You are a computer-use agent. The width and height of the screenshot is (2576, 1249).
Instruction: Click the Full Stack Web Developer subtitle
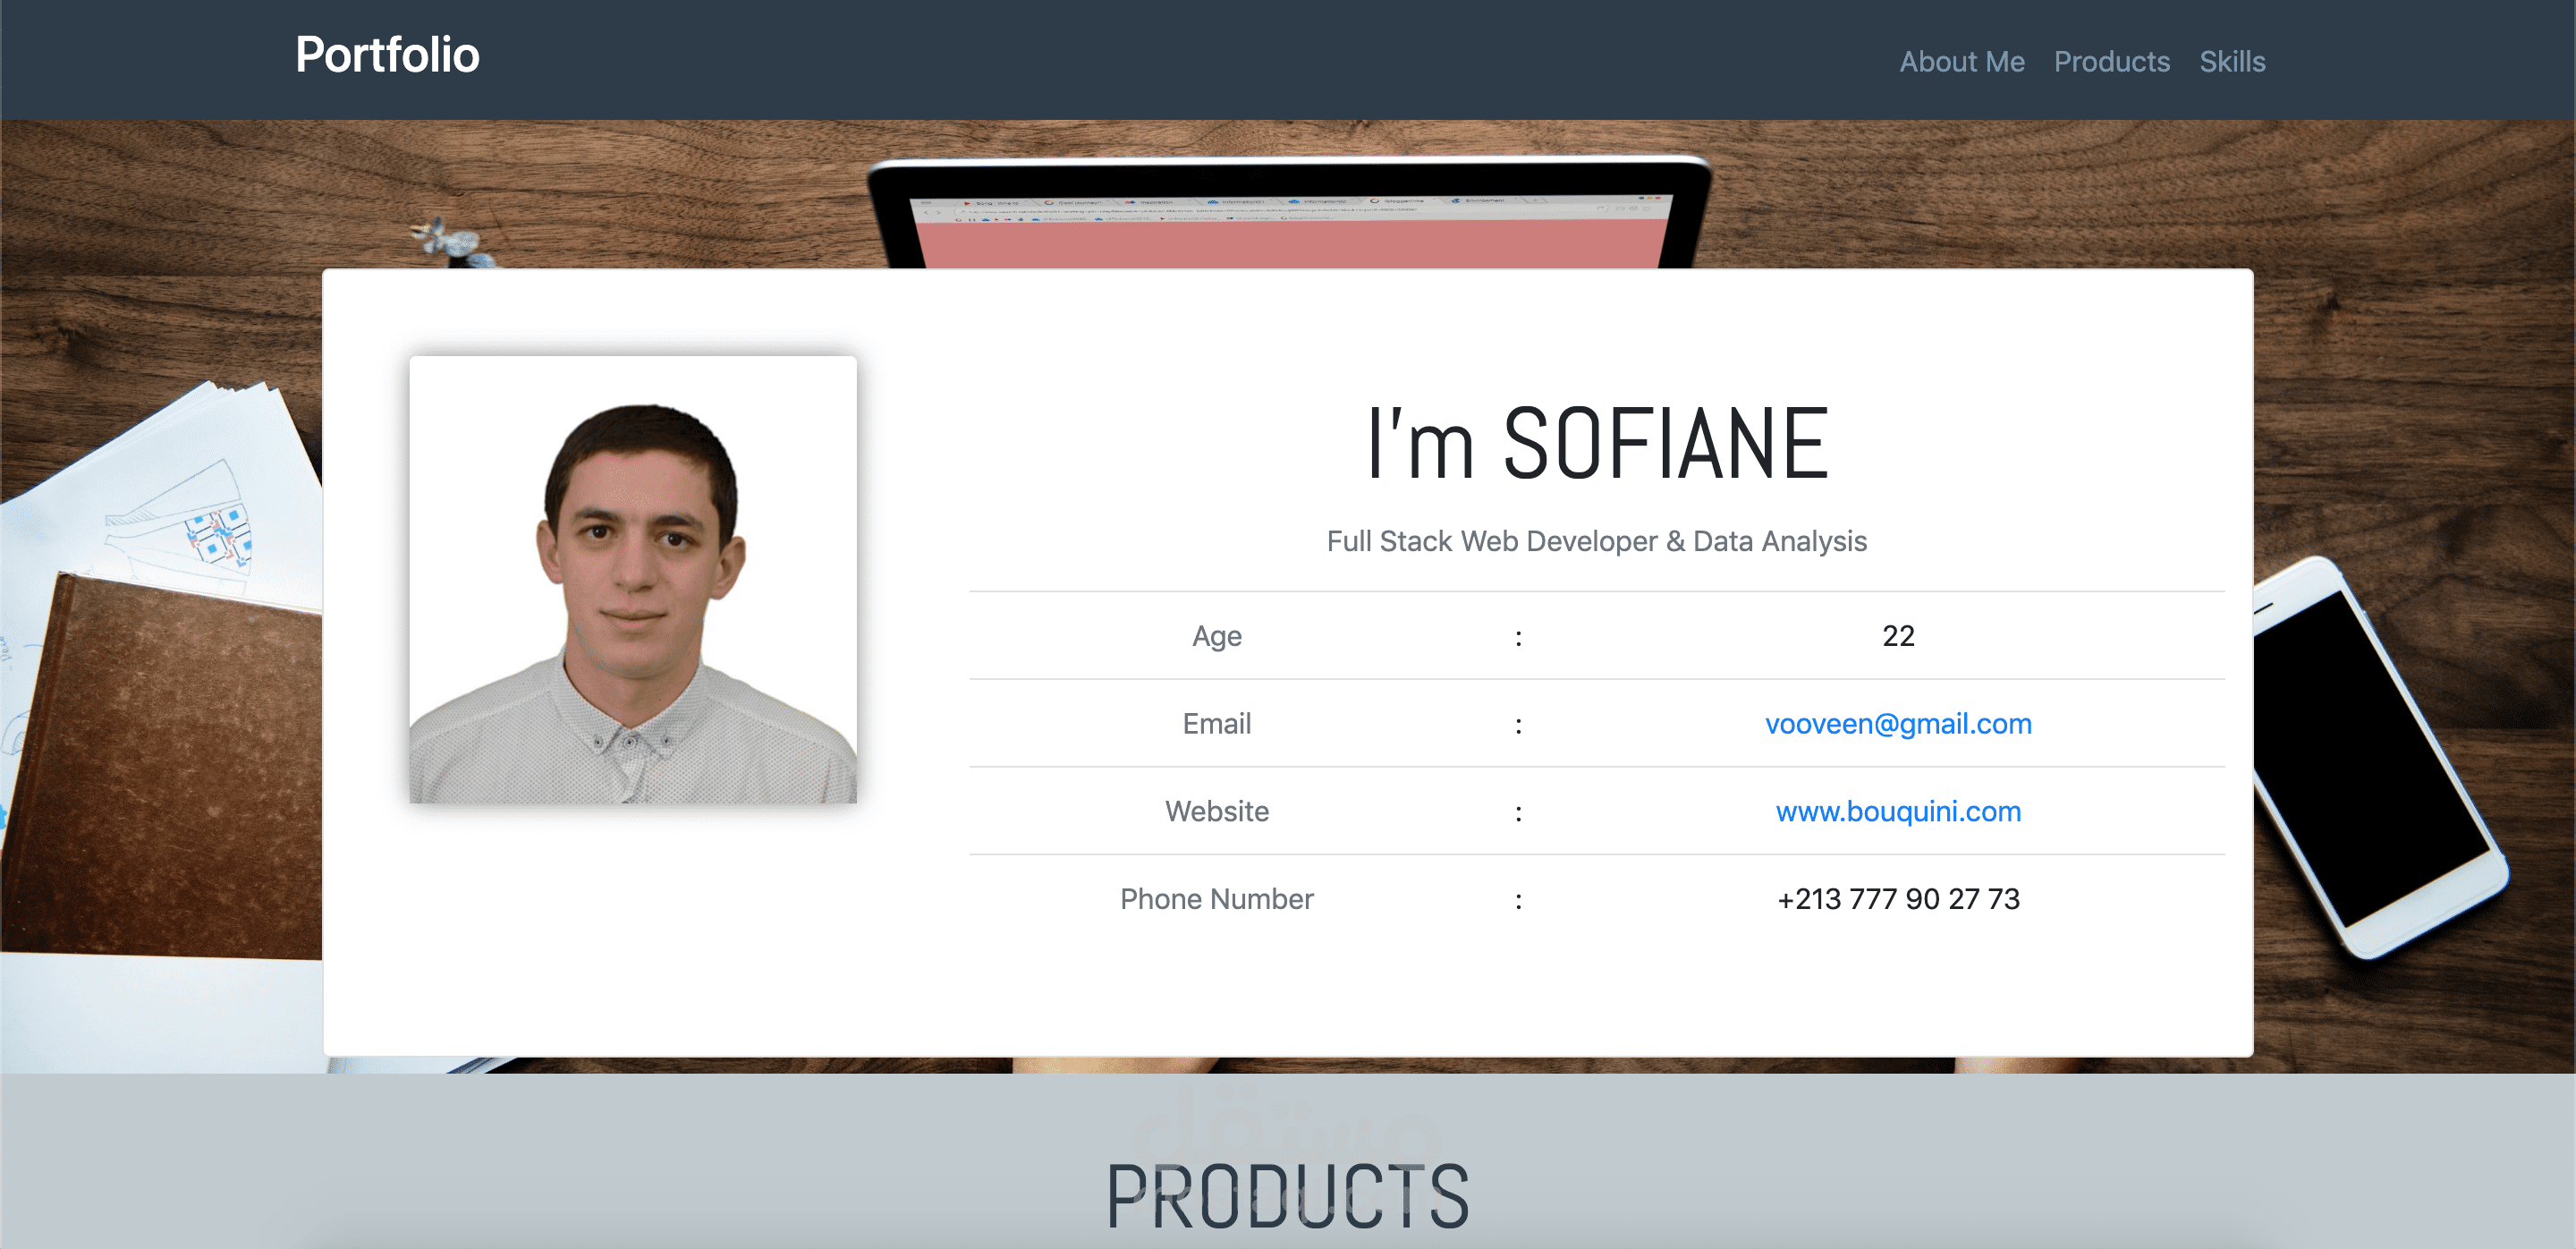(x=1596, y=541)
